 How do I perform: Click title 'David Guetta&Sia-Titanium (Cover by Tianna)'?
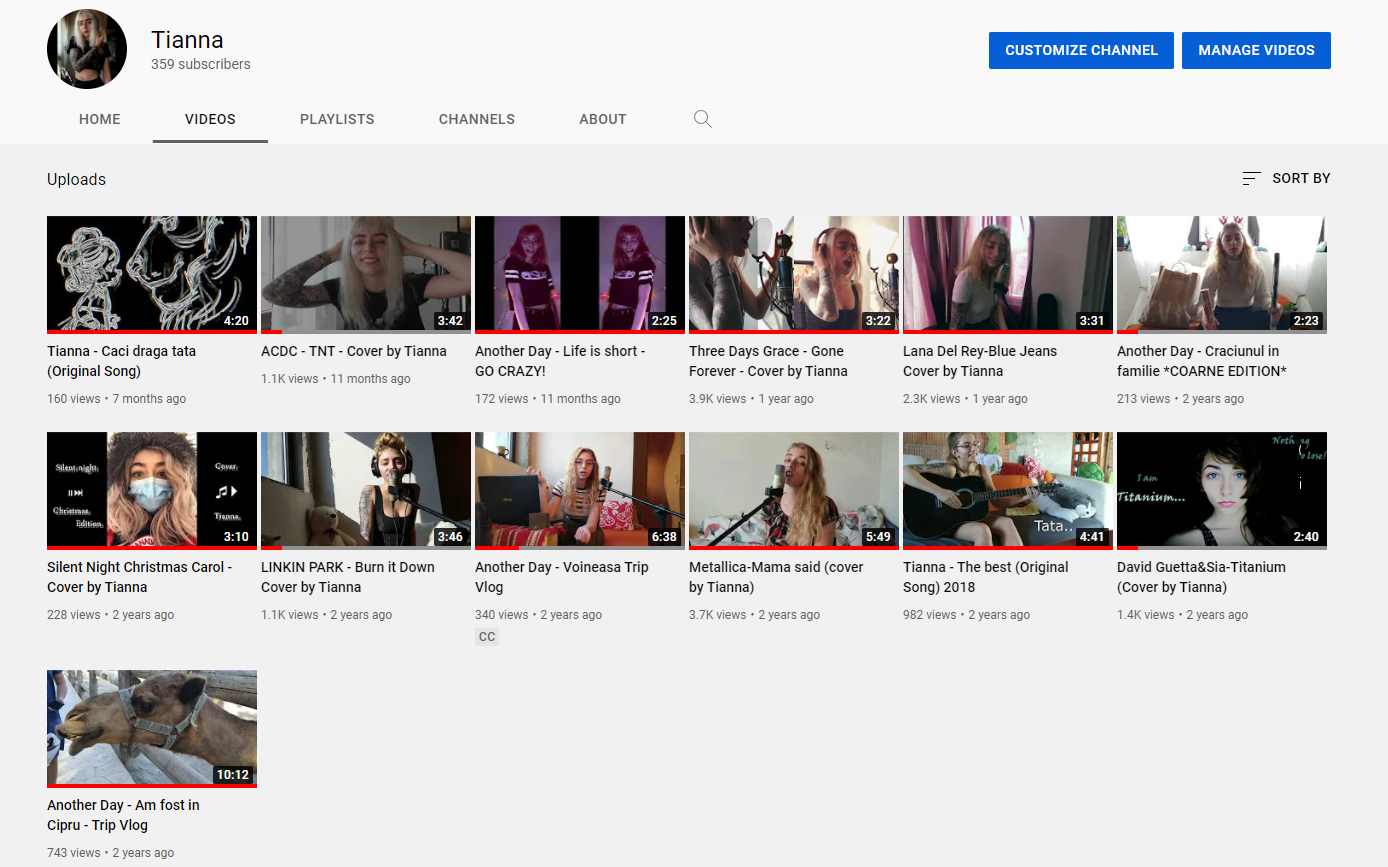pyautogui.click(x=1201, y=577)
